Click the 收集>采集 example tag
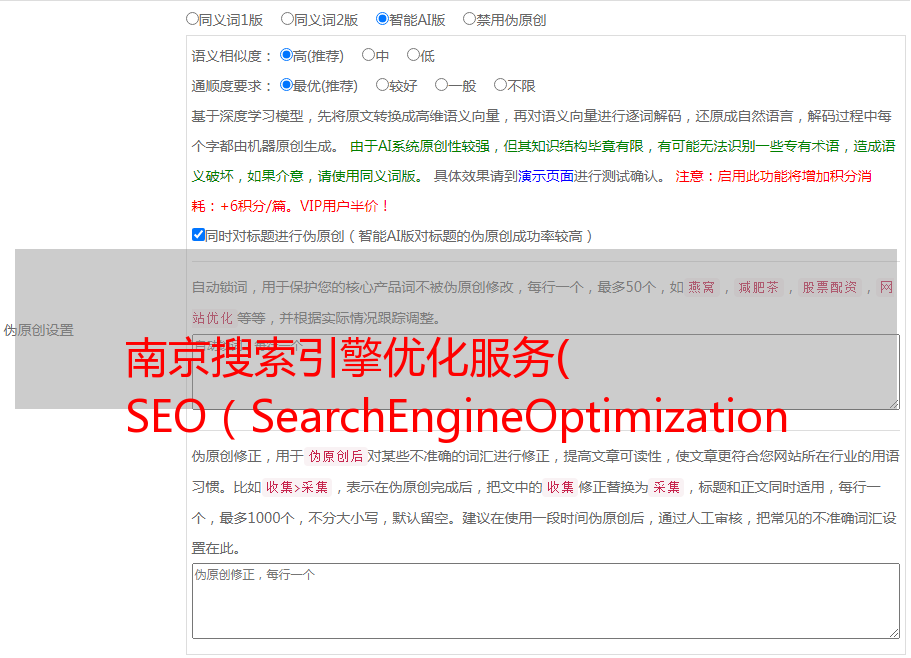The width and height of the screenshot is (911, 658). (297, 487)
